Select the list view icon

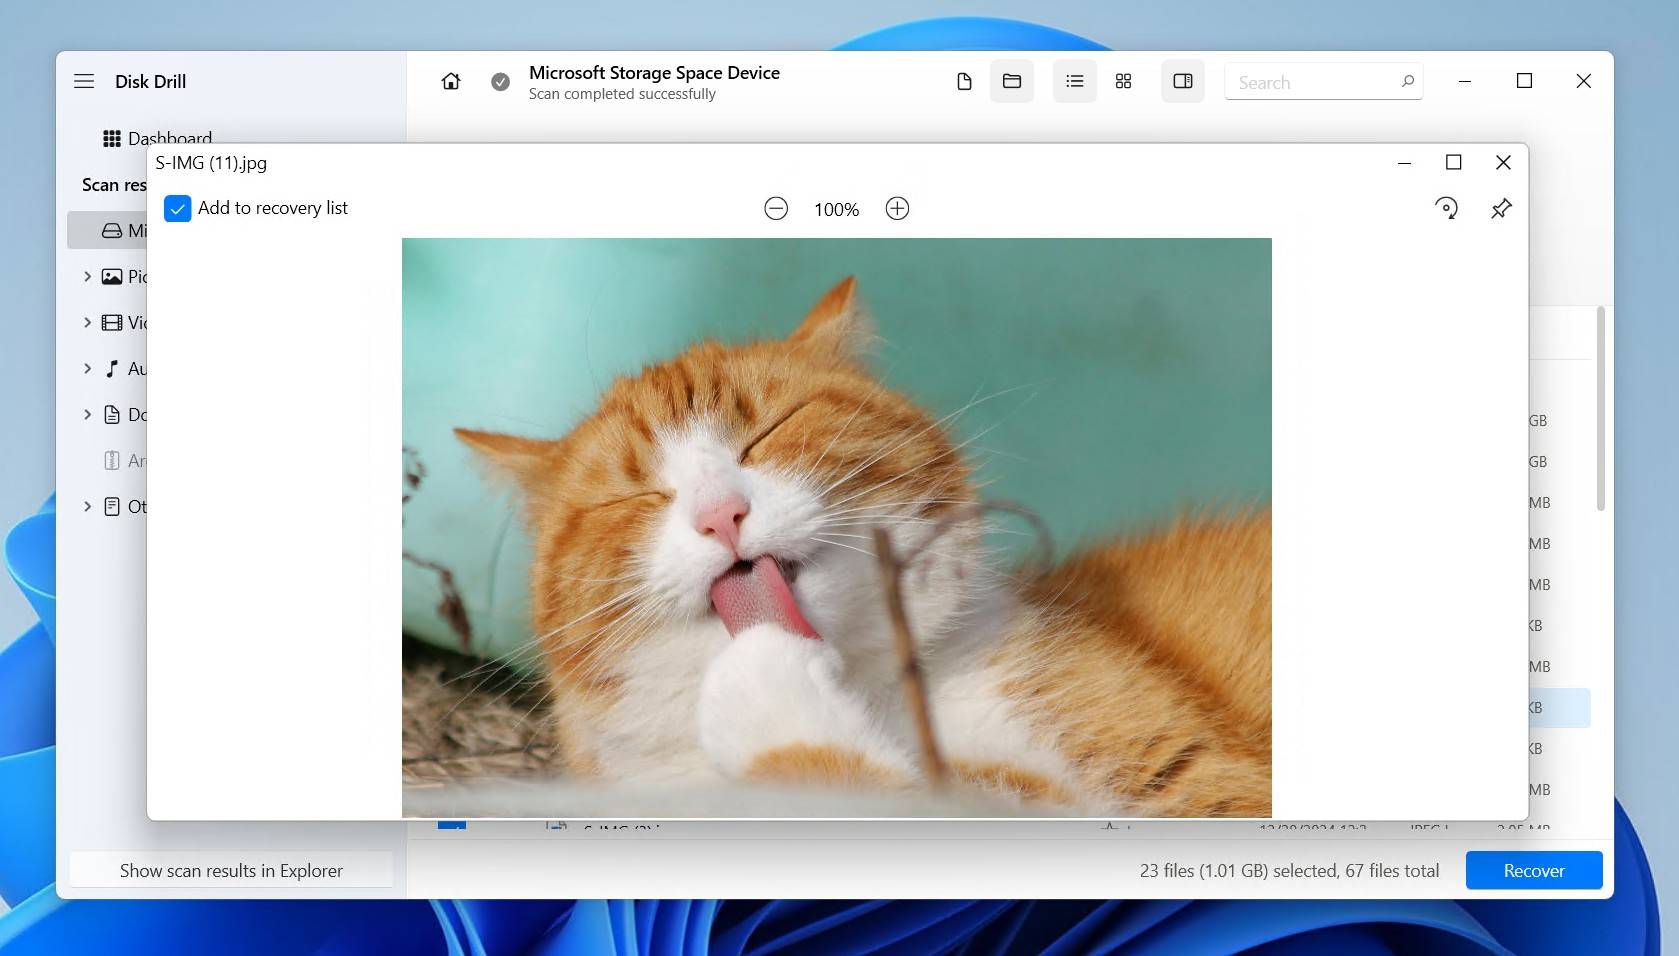(1074, 81)
